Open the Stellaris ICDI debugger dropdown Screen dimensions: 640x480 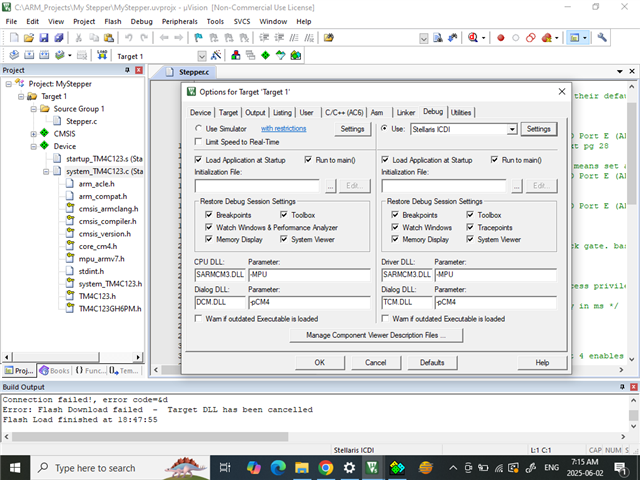(512, 129)
